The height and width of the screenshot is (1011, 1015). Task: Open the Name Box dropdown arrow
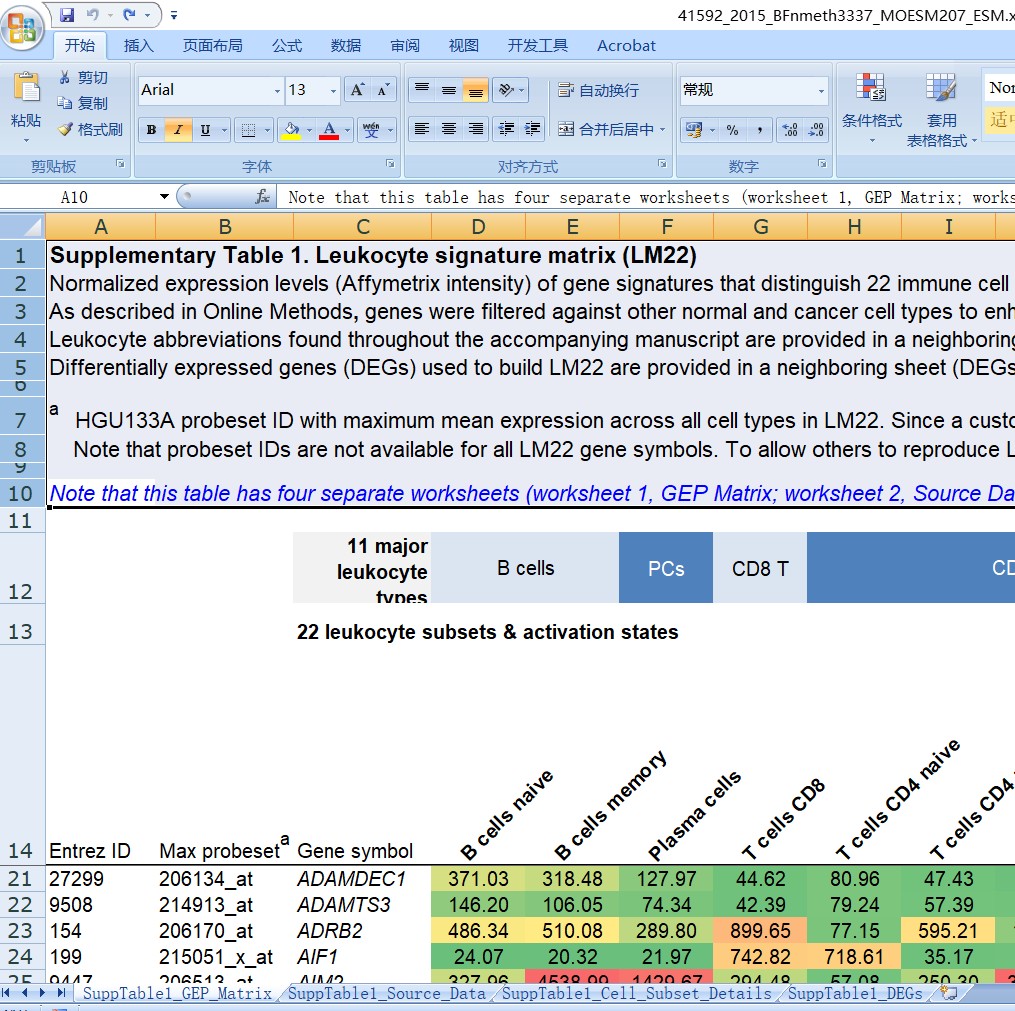[164, 197]
